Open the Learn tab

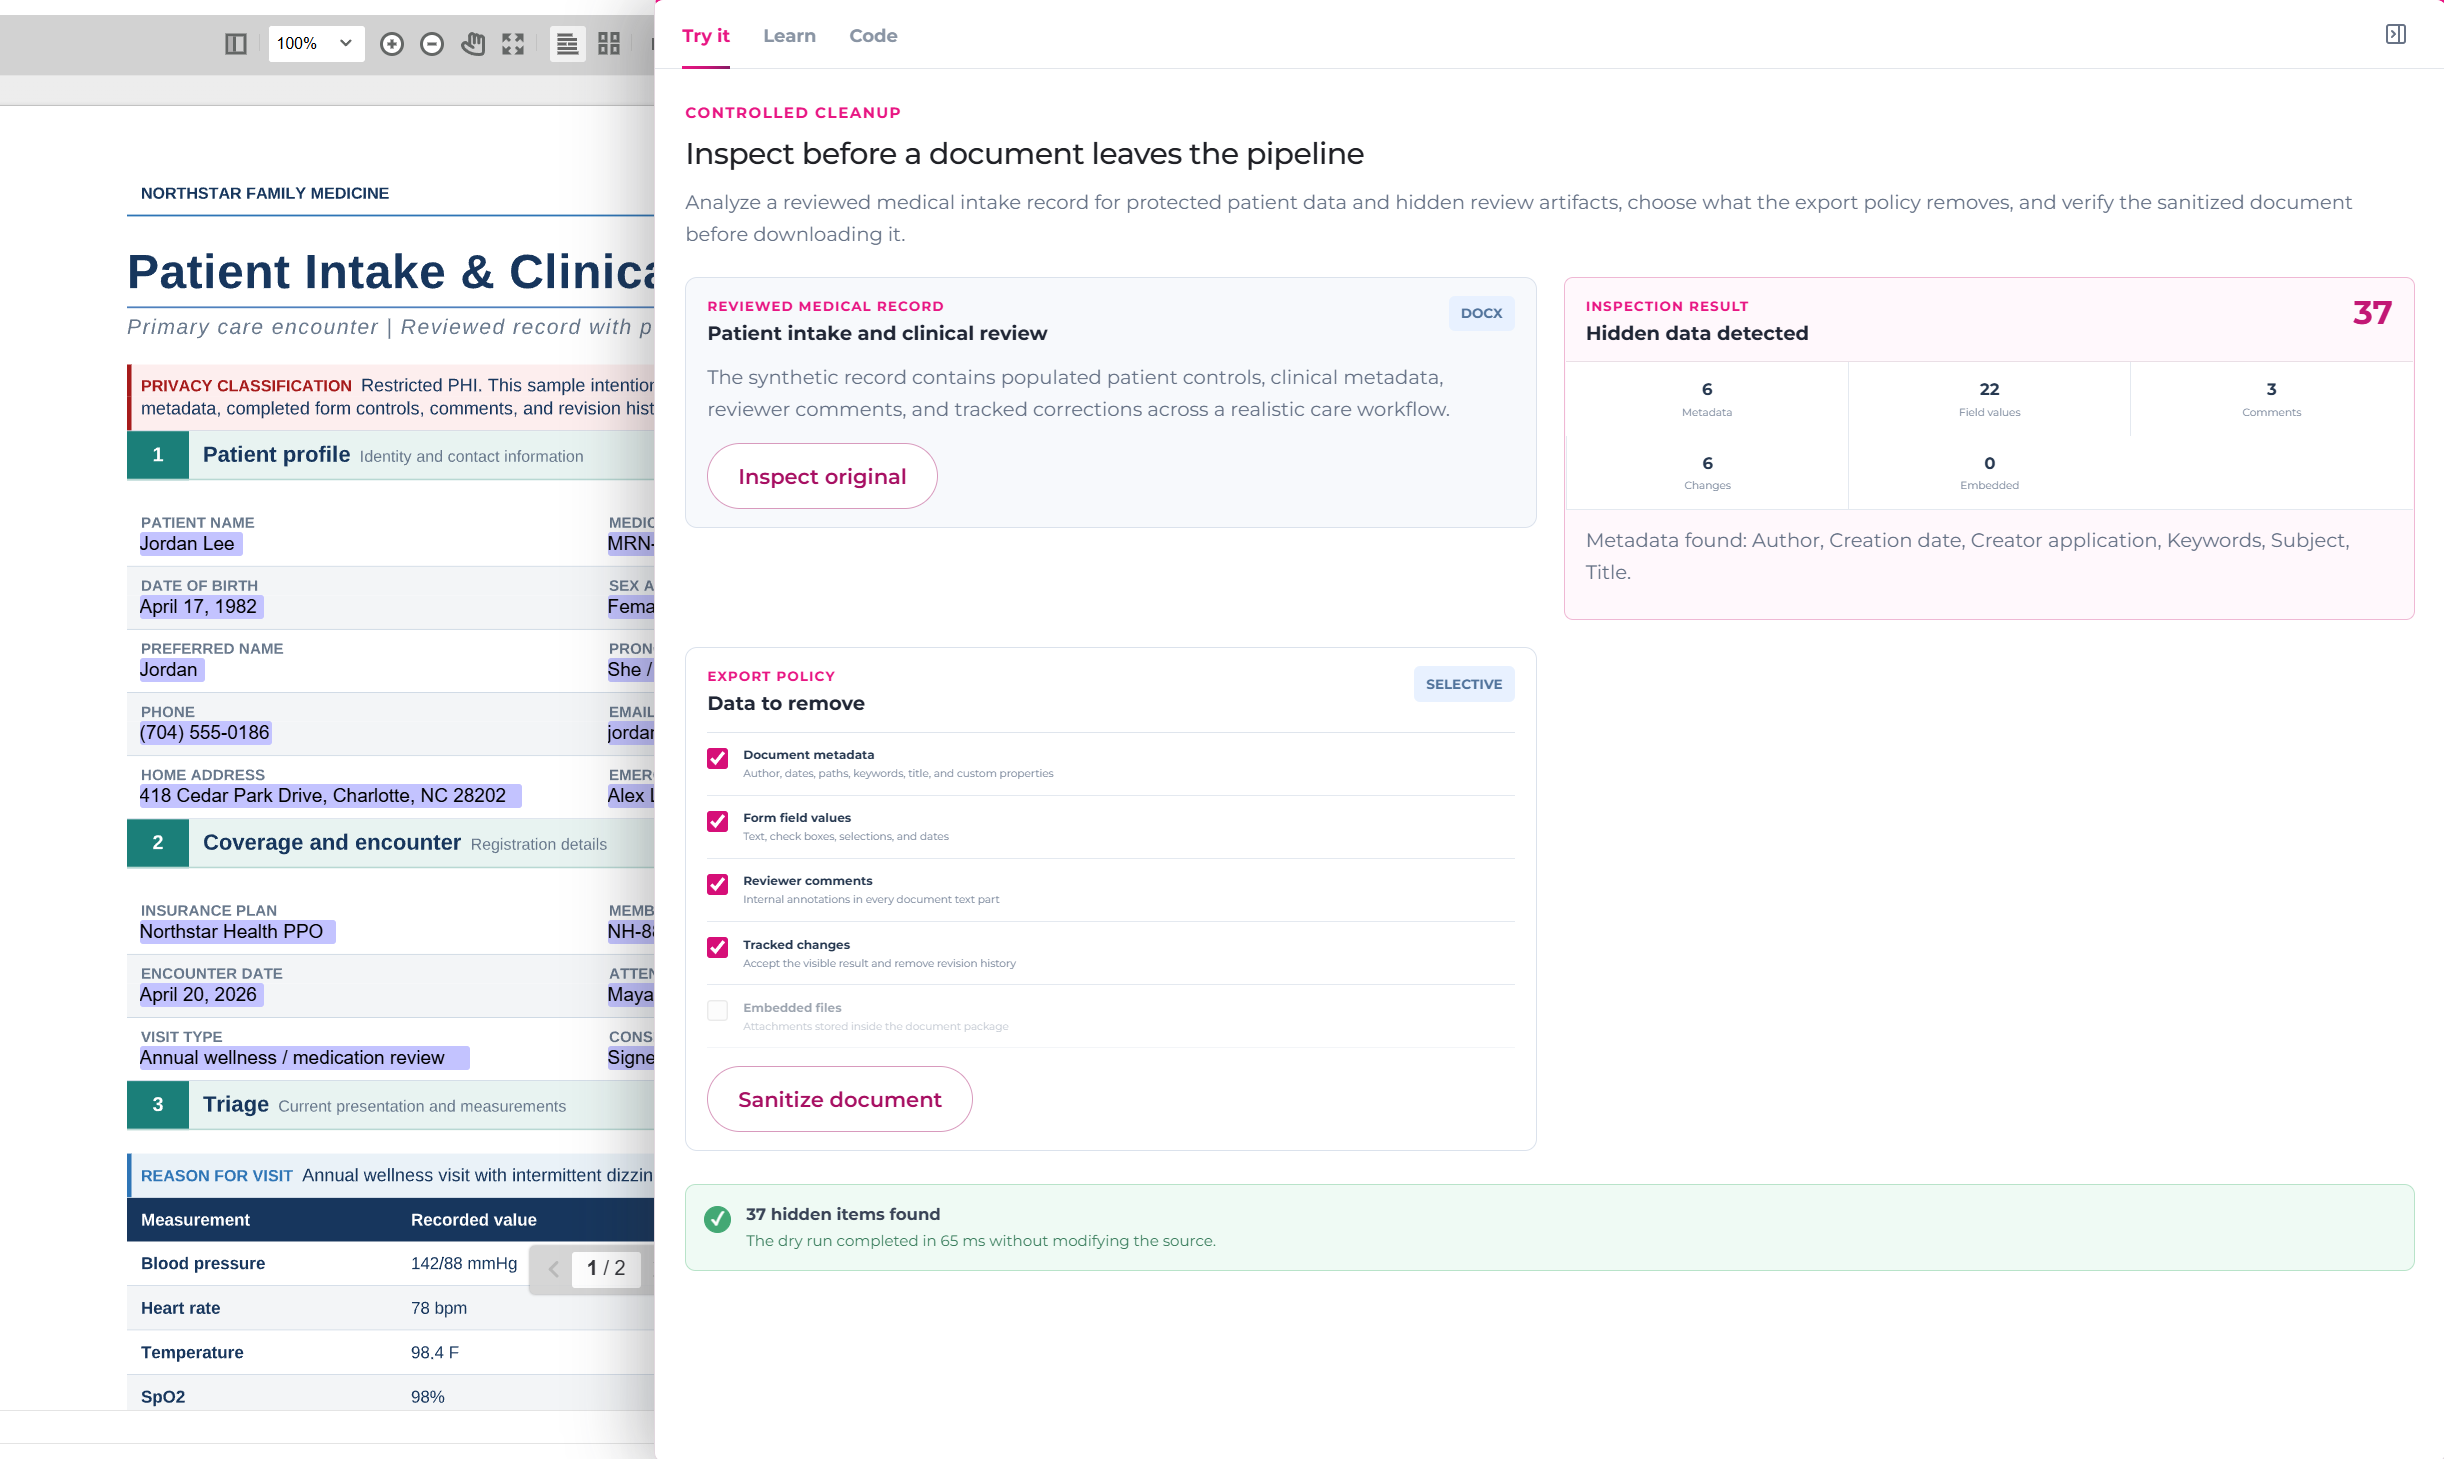point(789,36)
